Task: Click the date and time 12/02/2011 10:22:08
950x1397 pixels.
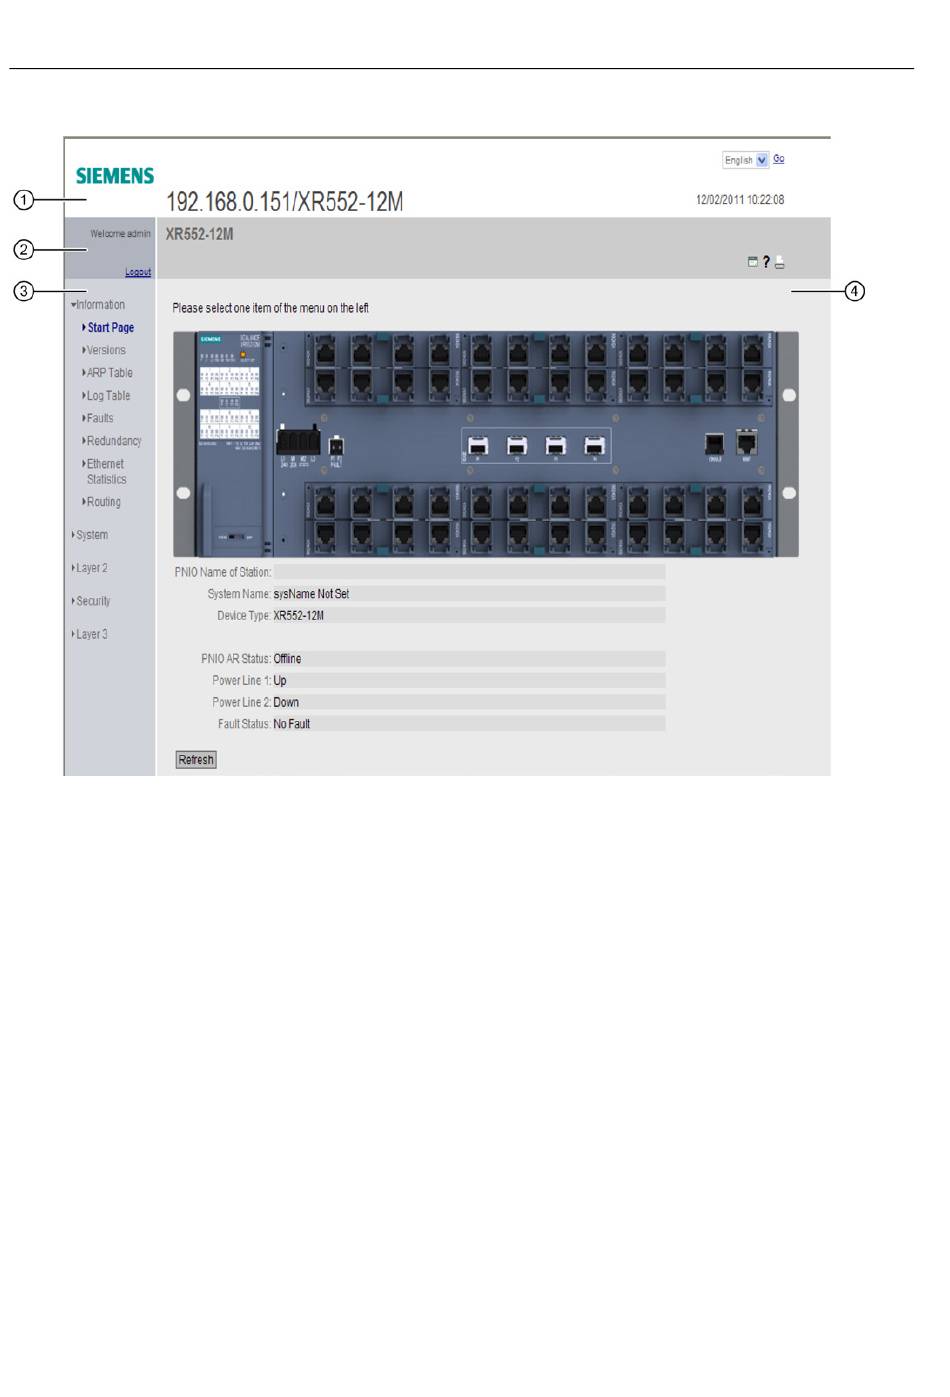Action: click(x=740, y=200)
